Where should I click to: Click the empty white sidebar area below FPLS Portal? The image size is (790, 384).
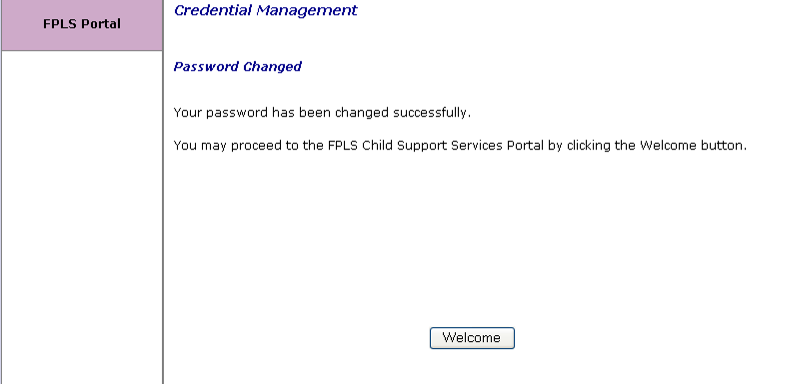[x=82, y=217]
